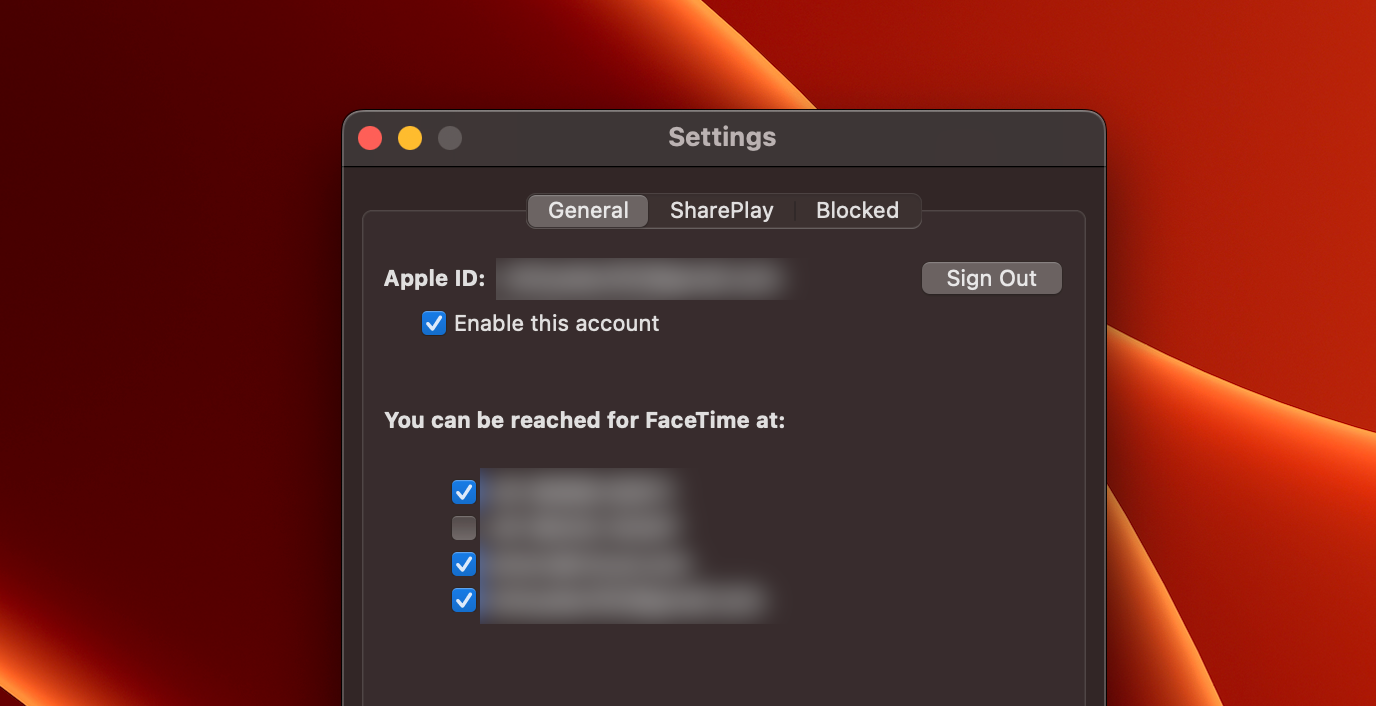Click the first blurred address text

[578, 491]
